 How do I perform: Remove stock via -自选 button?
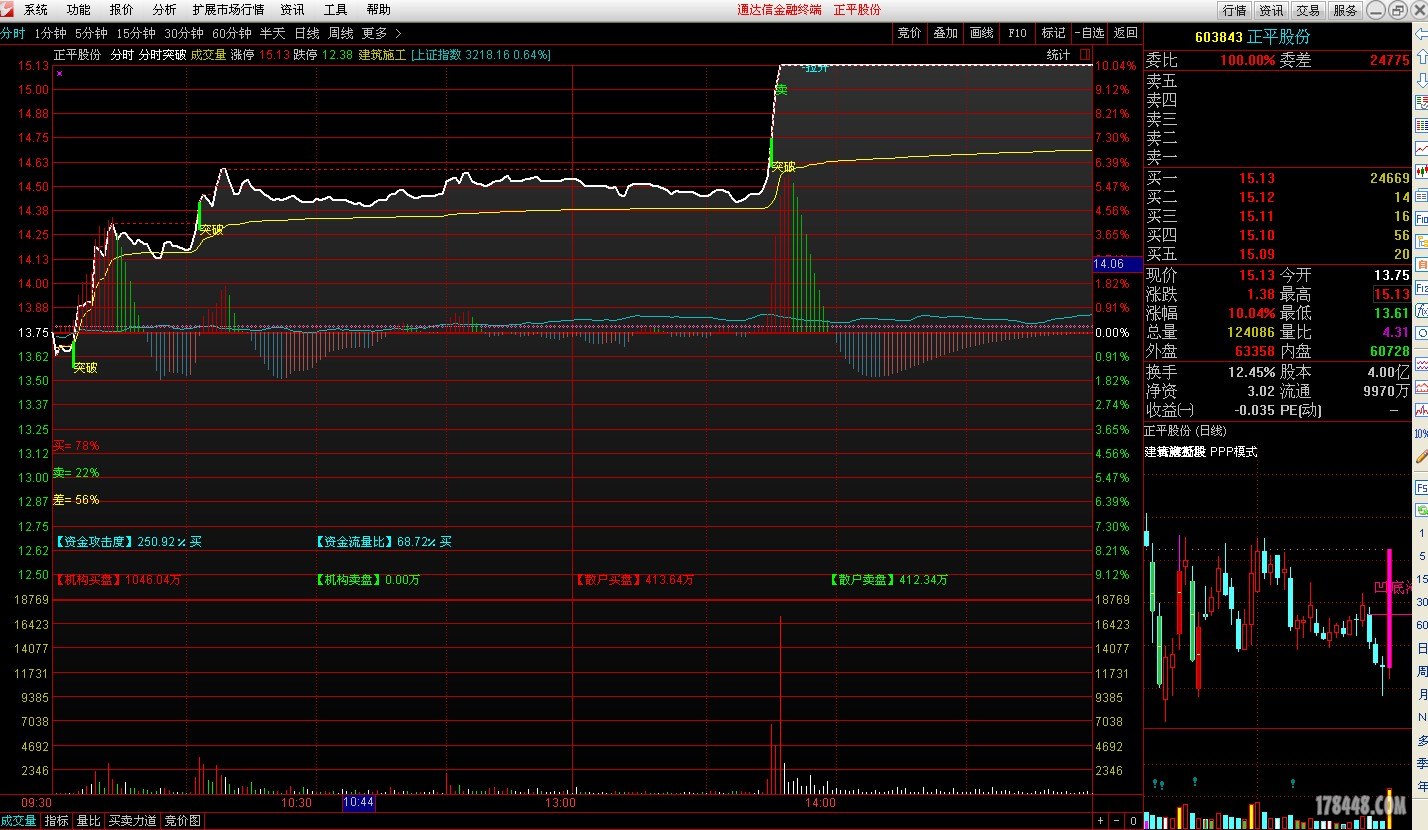pyautogui.click(x=1089, y=32)
